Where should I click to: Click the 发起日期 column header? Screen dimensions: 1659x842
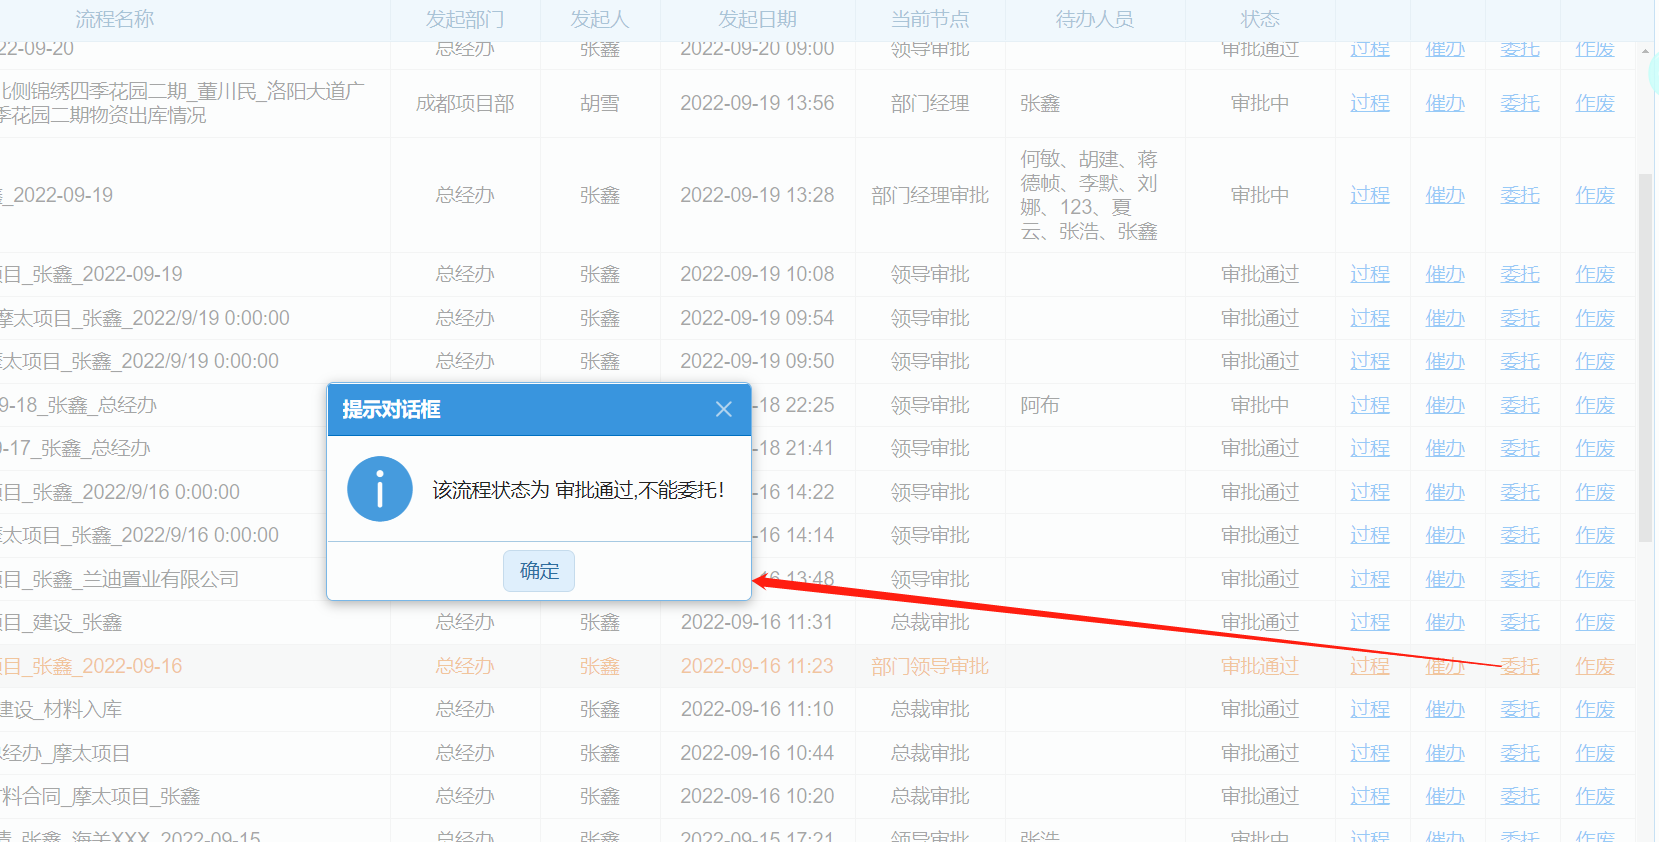click(x=757, y=19)
